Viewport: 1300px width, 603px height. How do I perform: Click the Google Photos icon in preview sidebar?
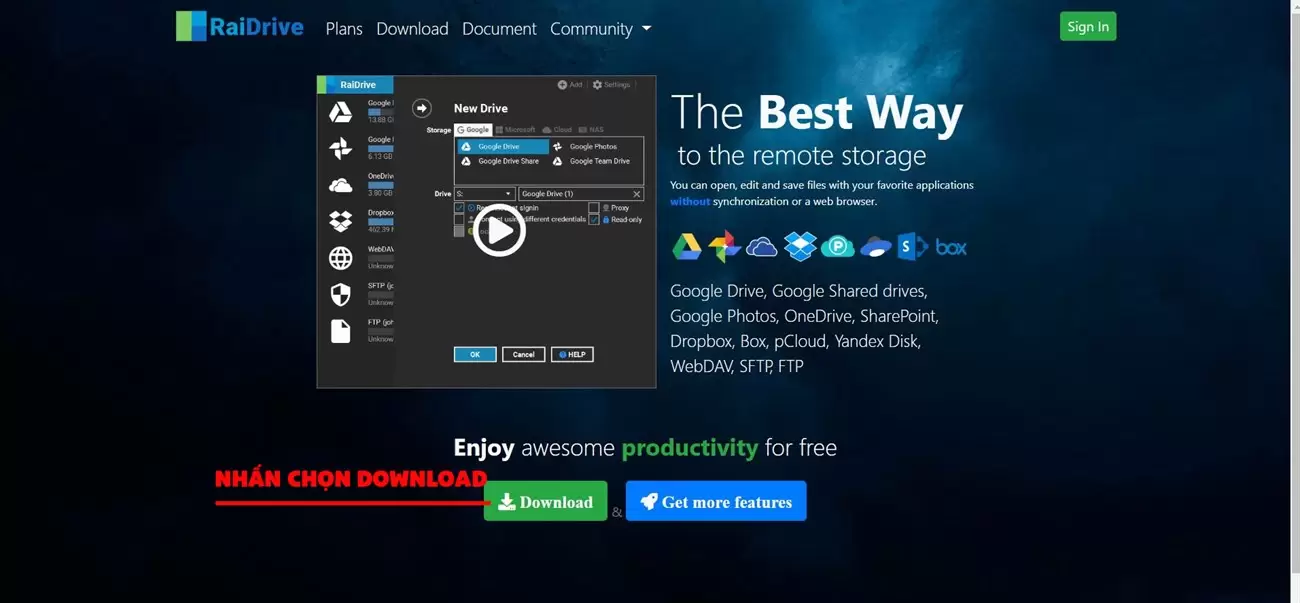[341, 148]
